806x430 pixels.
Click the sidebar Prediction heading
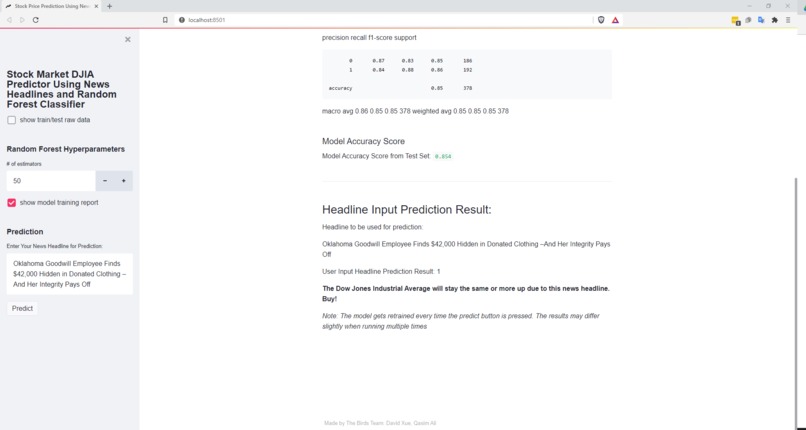pyautogui.click(x=25, y=232)
